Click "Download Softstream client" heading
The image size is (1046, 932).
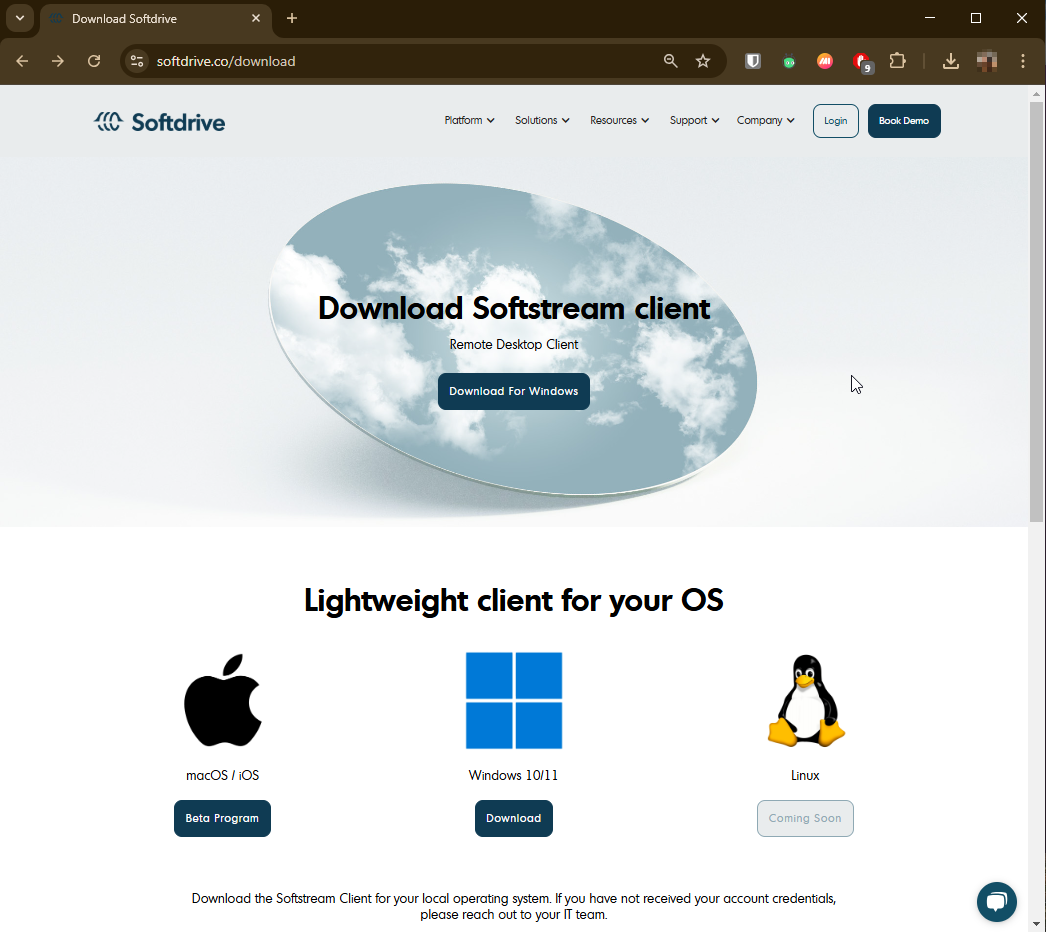(514, 308)
